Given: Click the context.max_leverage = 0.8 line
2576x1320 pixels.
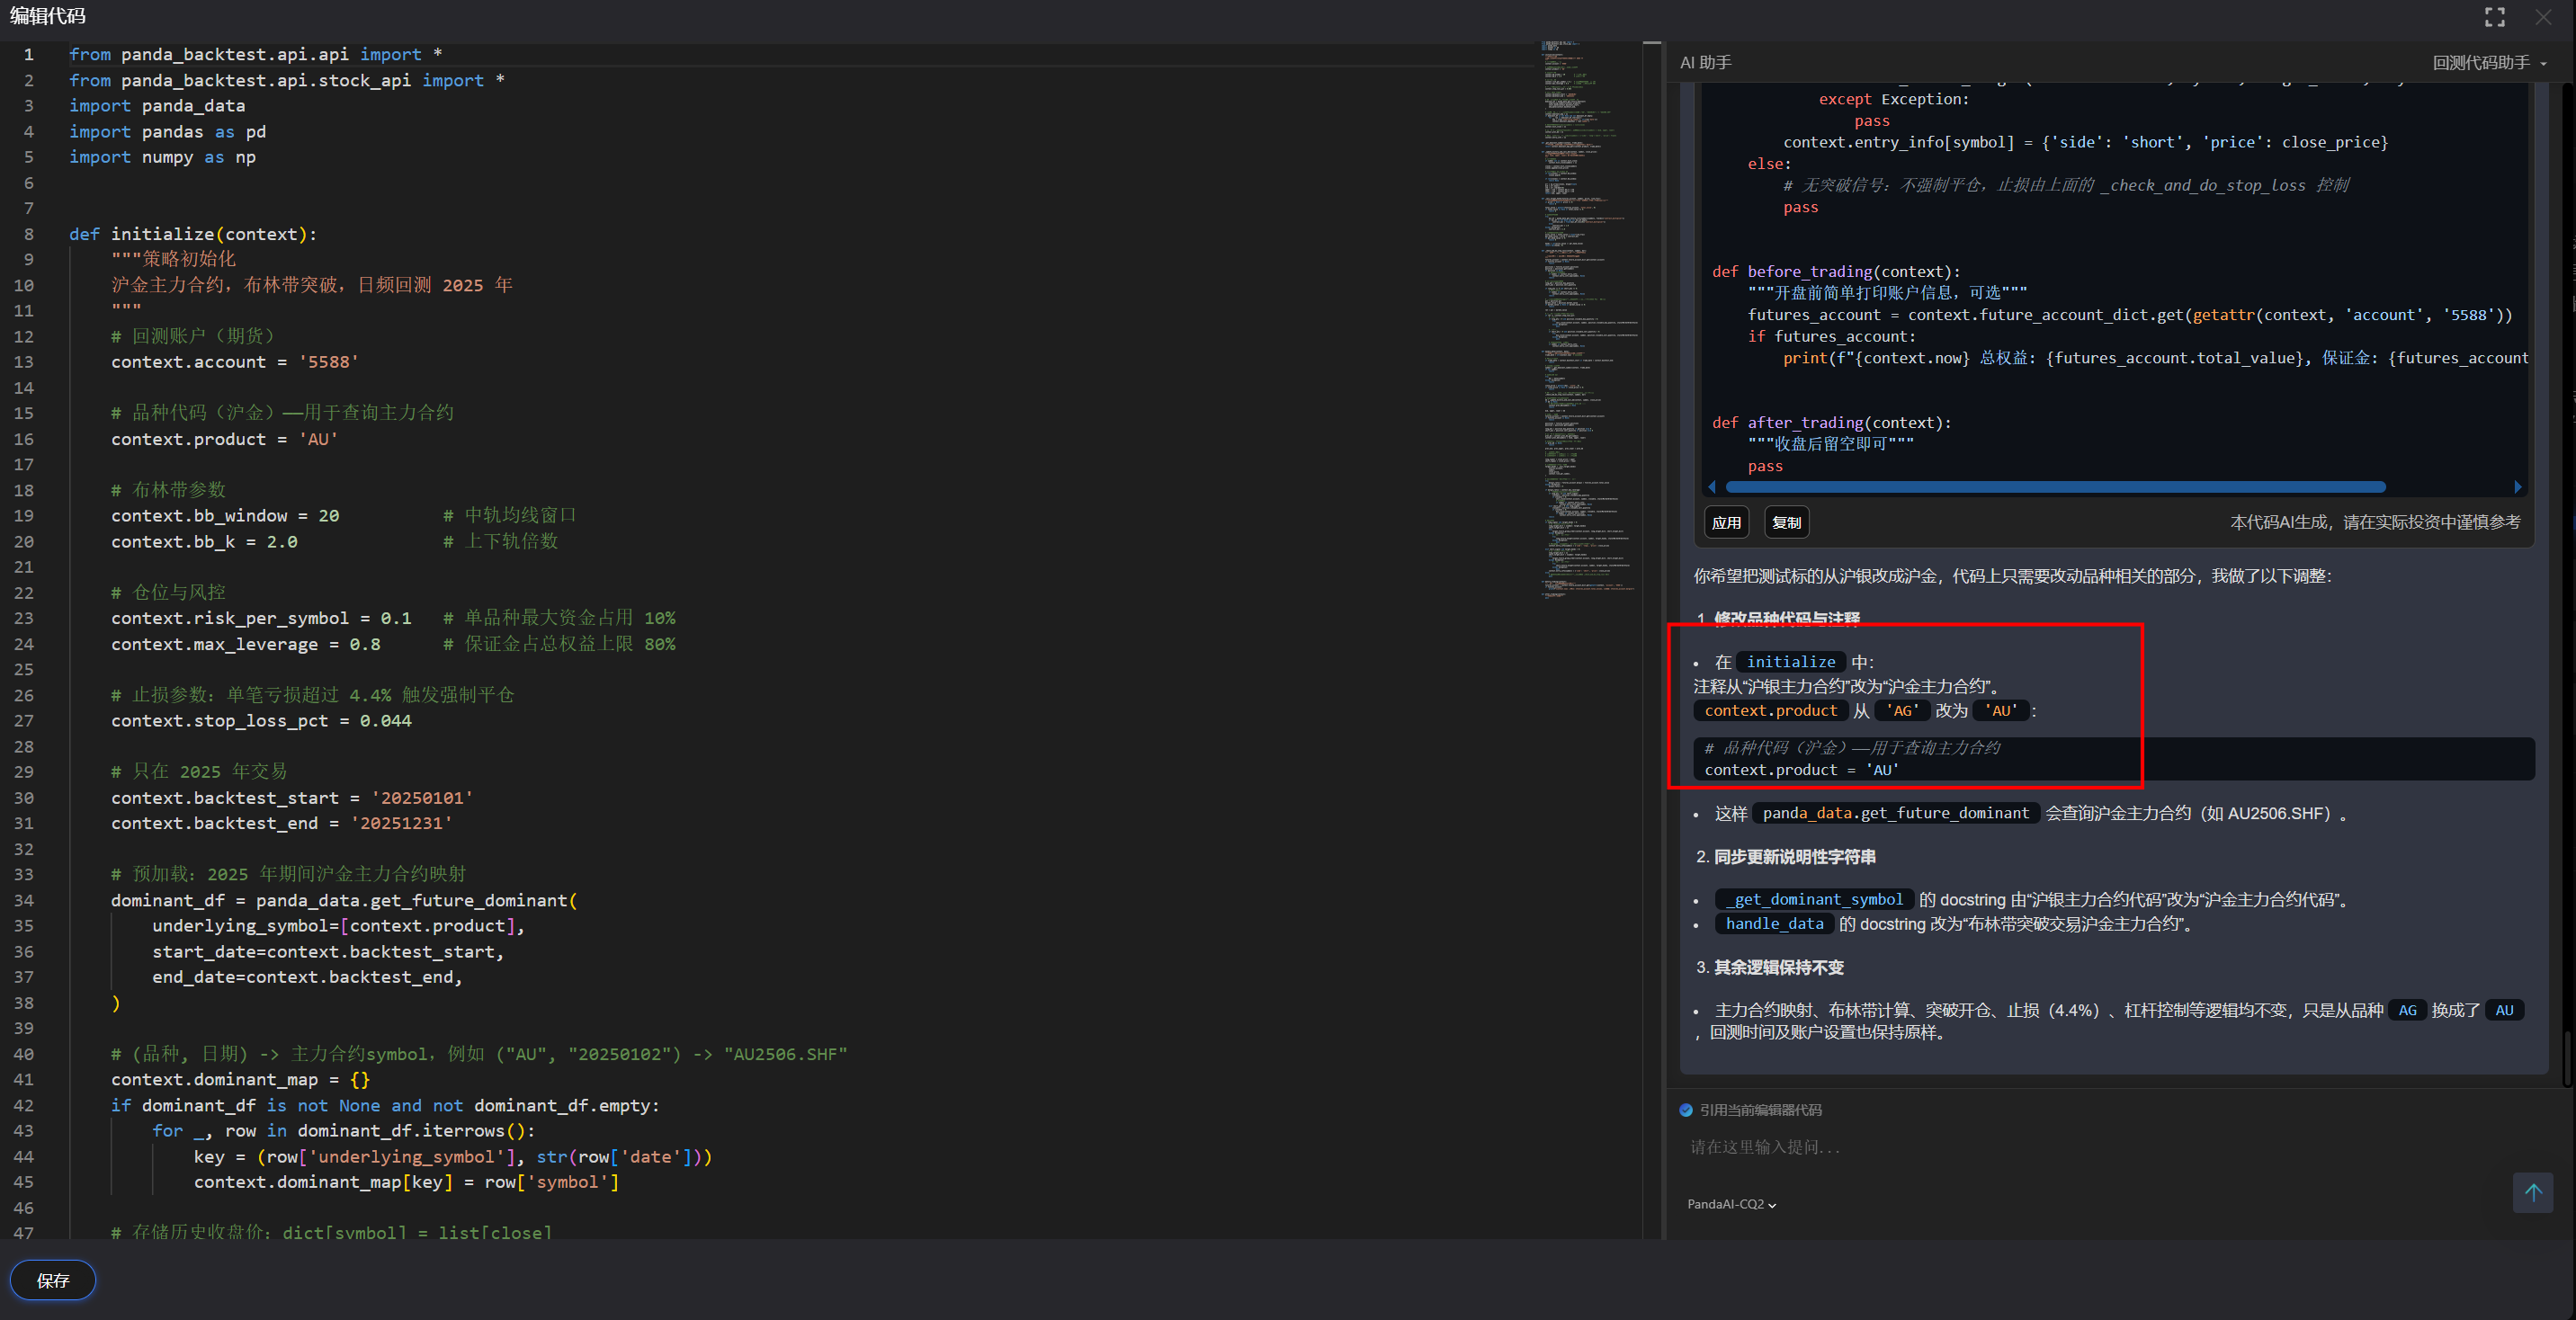Looking at the screenshot, I should (x=245, y=644).
